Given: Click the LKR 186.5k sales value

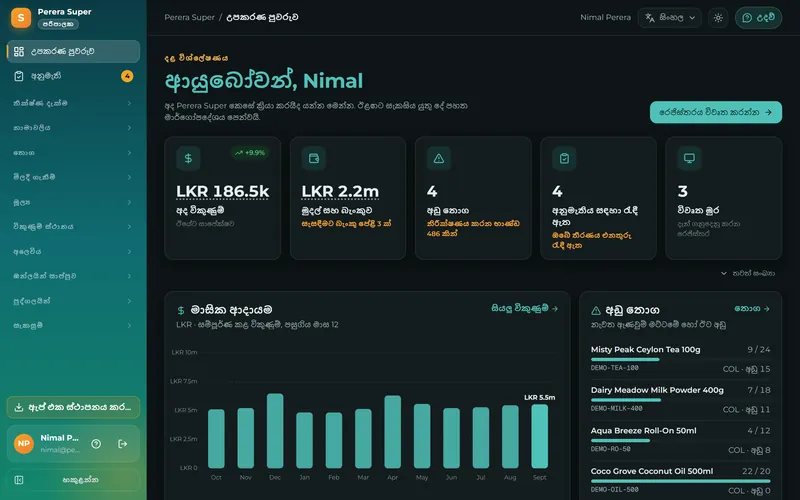Looking at the screenshot, I should click(222, 191).
